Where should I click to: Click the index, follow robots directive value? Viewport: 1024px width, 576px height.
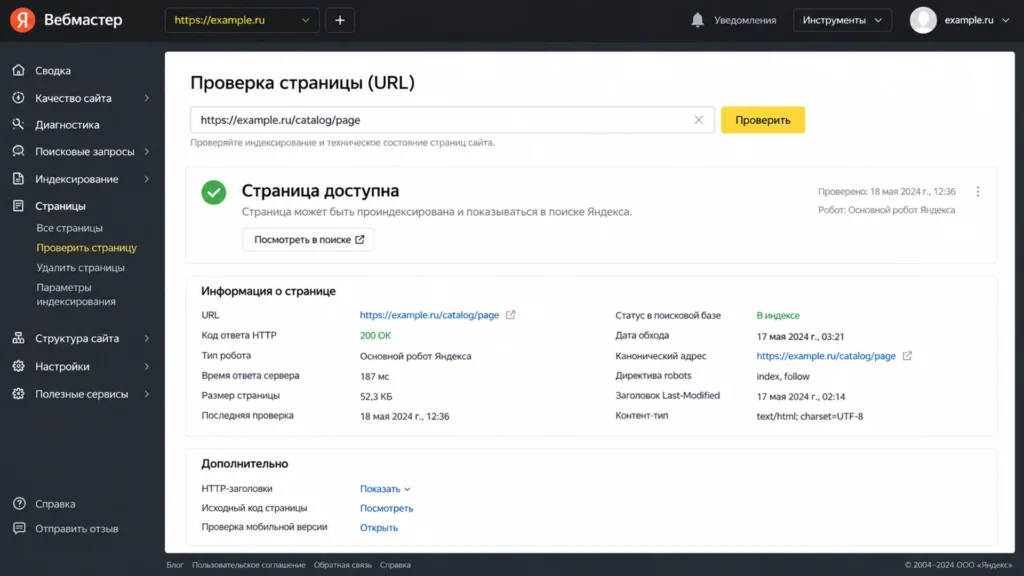[x=783, y=377]
